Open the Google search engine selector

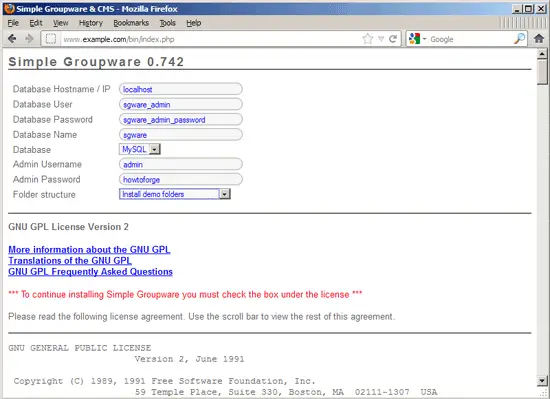[417, 39]
